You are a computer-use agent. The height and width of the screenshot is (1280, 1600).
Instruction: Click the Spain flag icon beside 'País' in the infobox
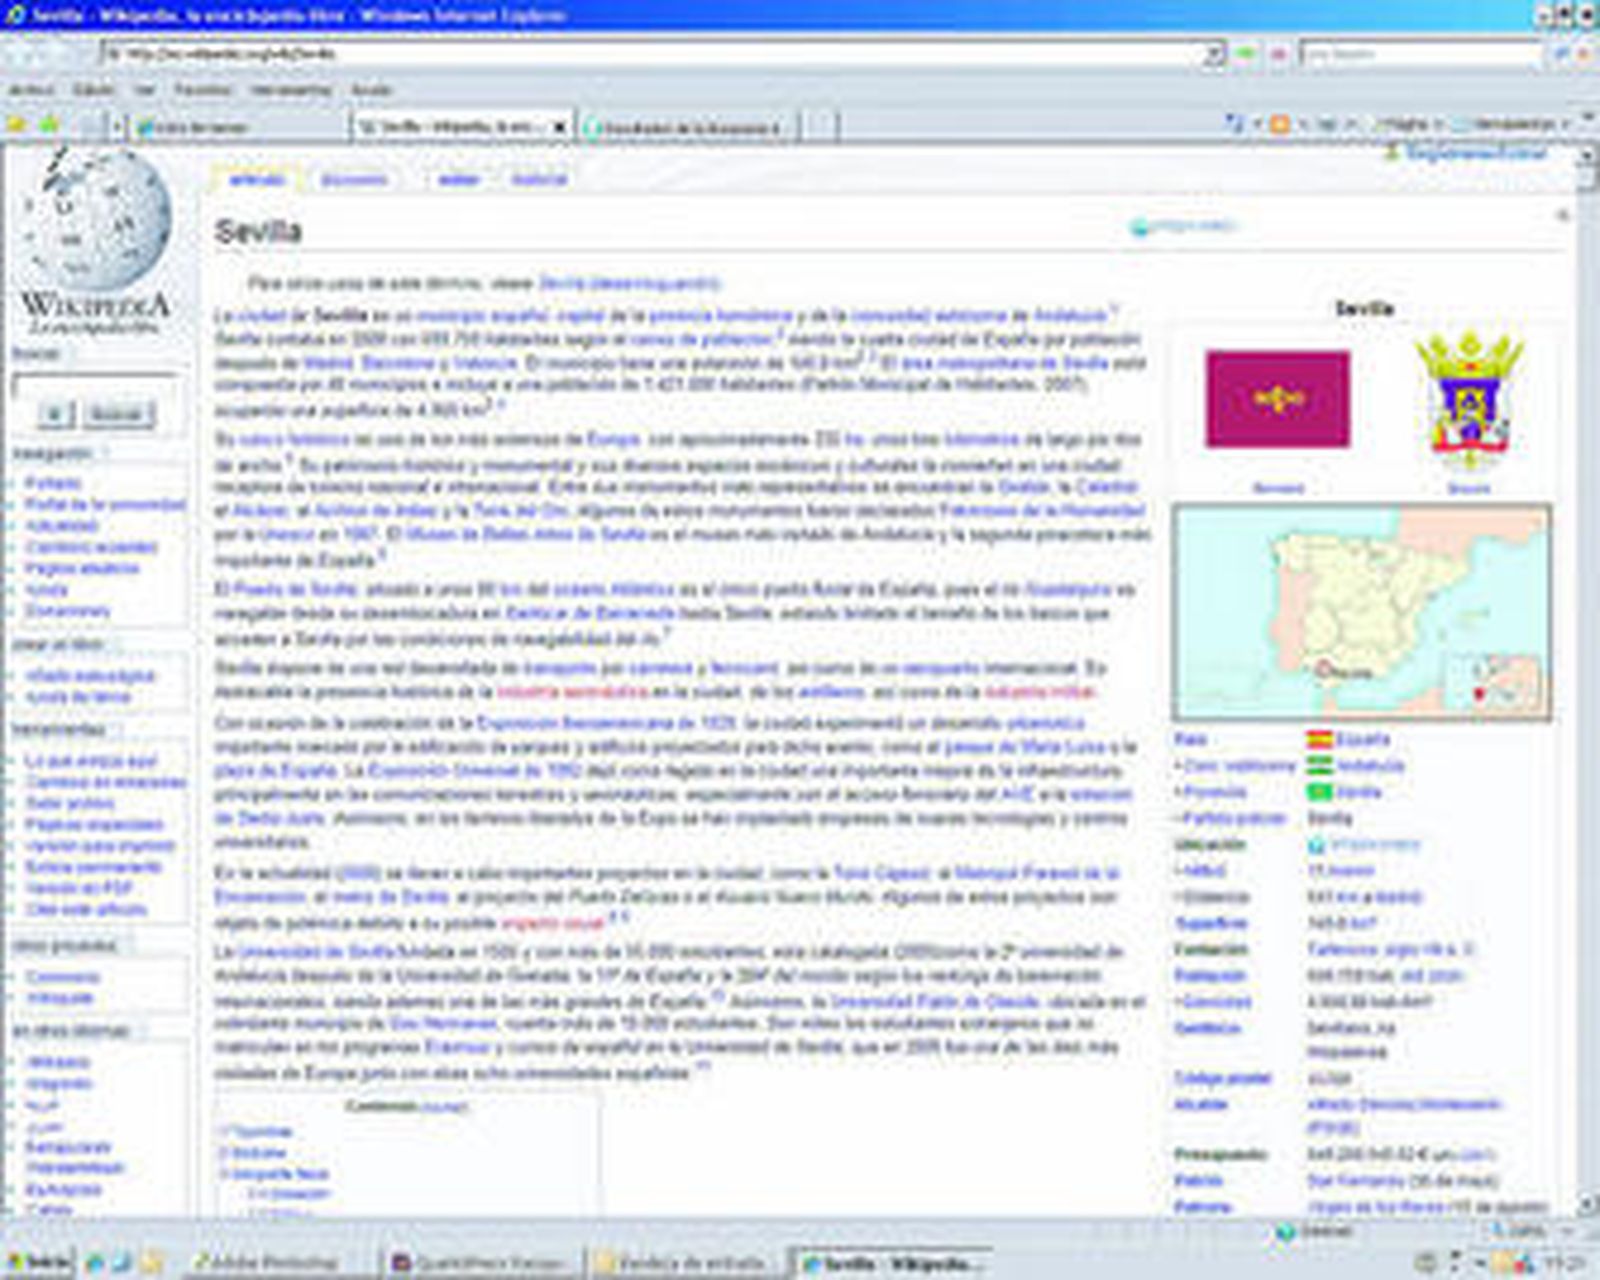1320,739
